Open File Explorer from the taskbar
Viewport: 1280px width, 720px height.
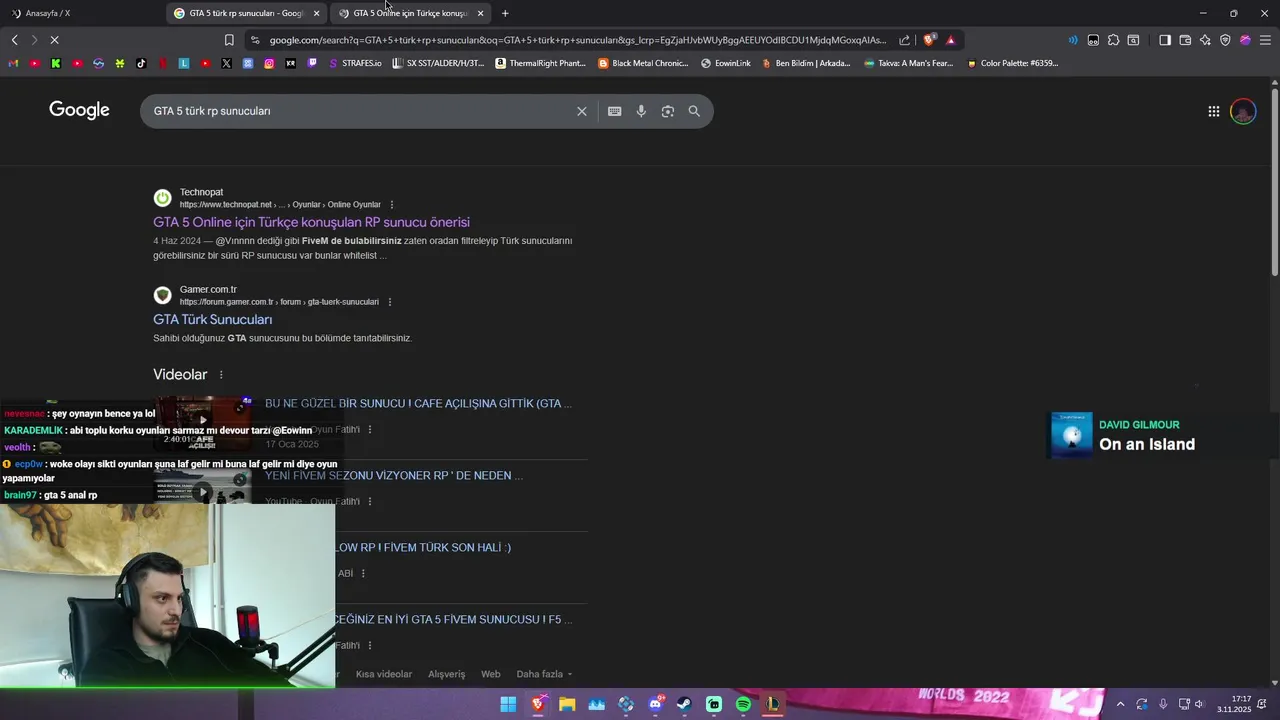pos(567,704)
